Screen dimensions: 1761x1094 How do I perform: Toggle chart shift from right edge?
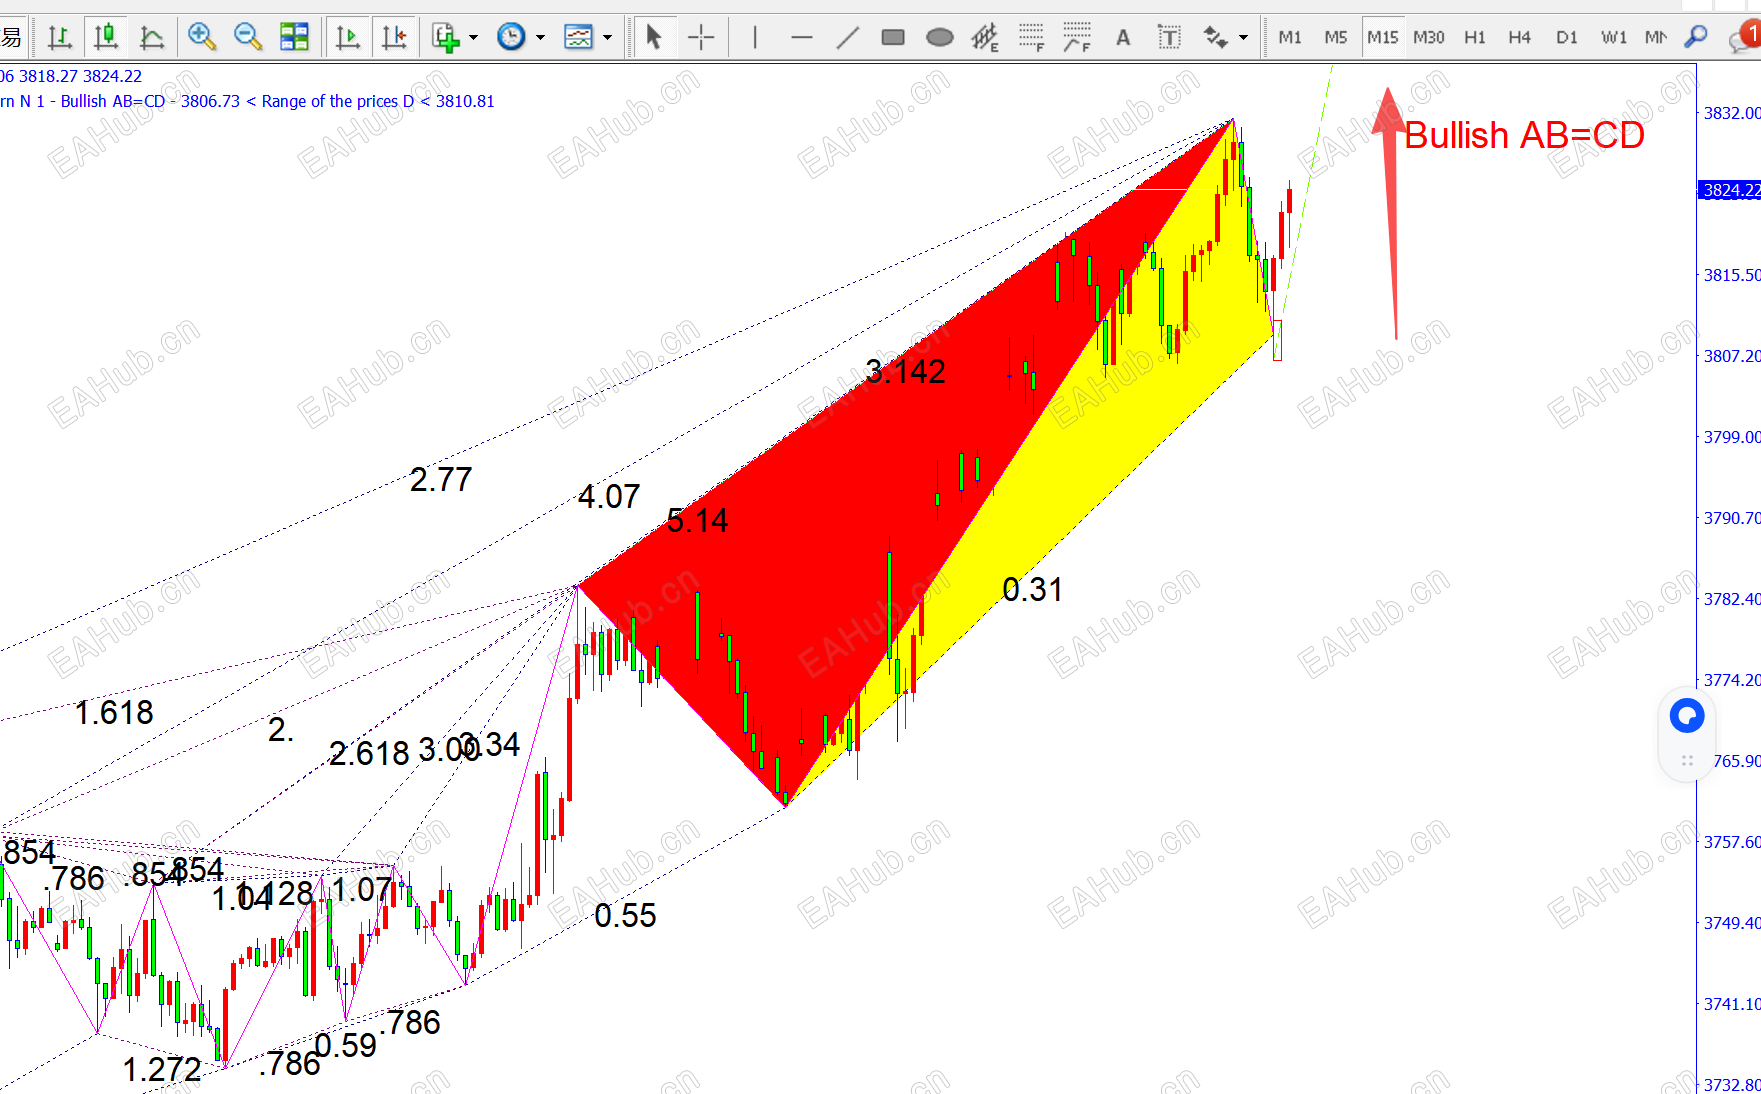point(394,38)
